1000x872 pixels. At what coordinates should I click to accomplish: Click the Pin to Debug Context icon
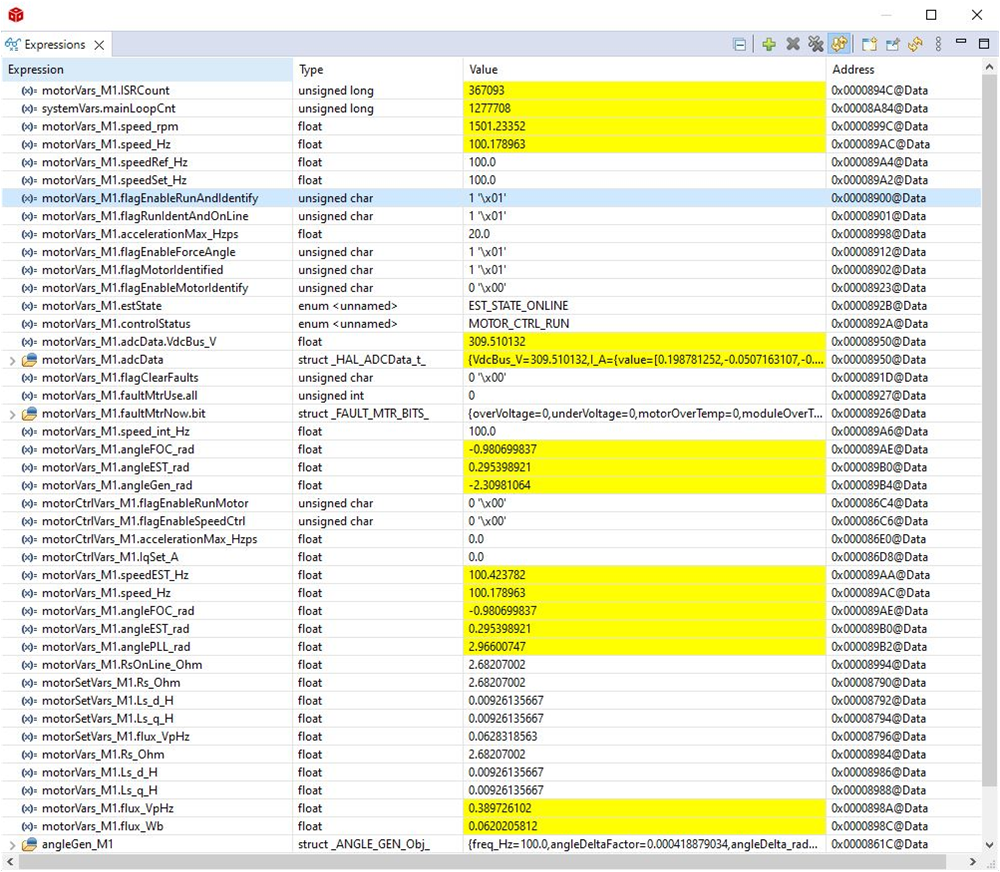pos(891,45)
